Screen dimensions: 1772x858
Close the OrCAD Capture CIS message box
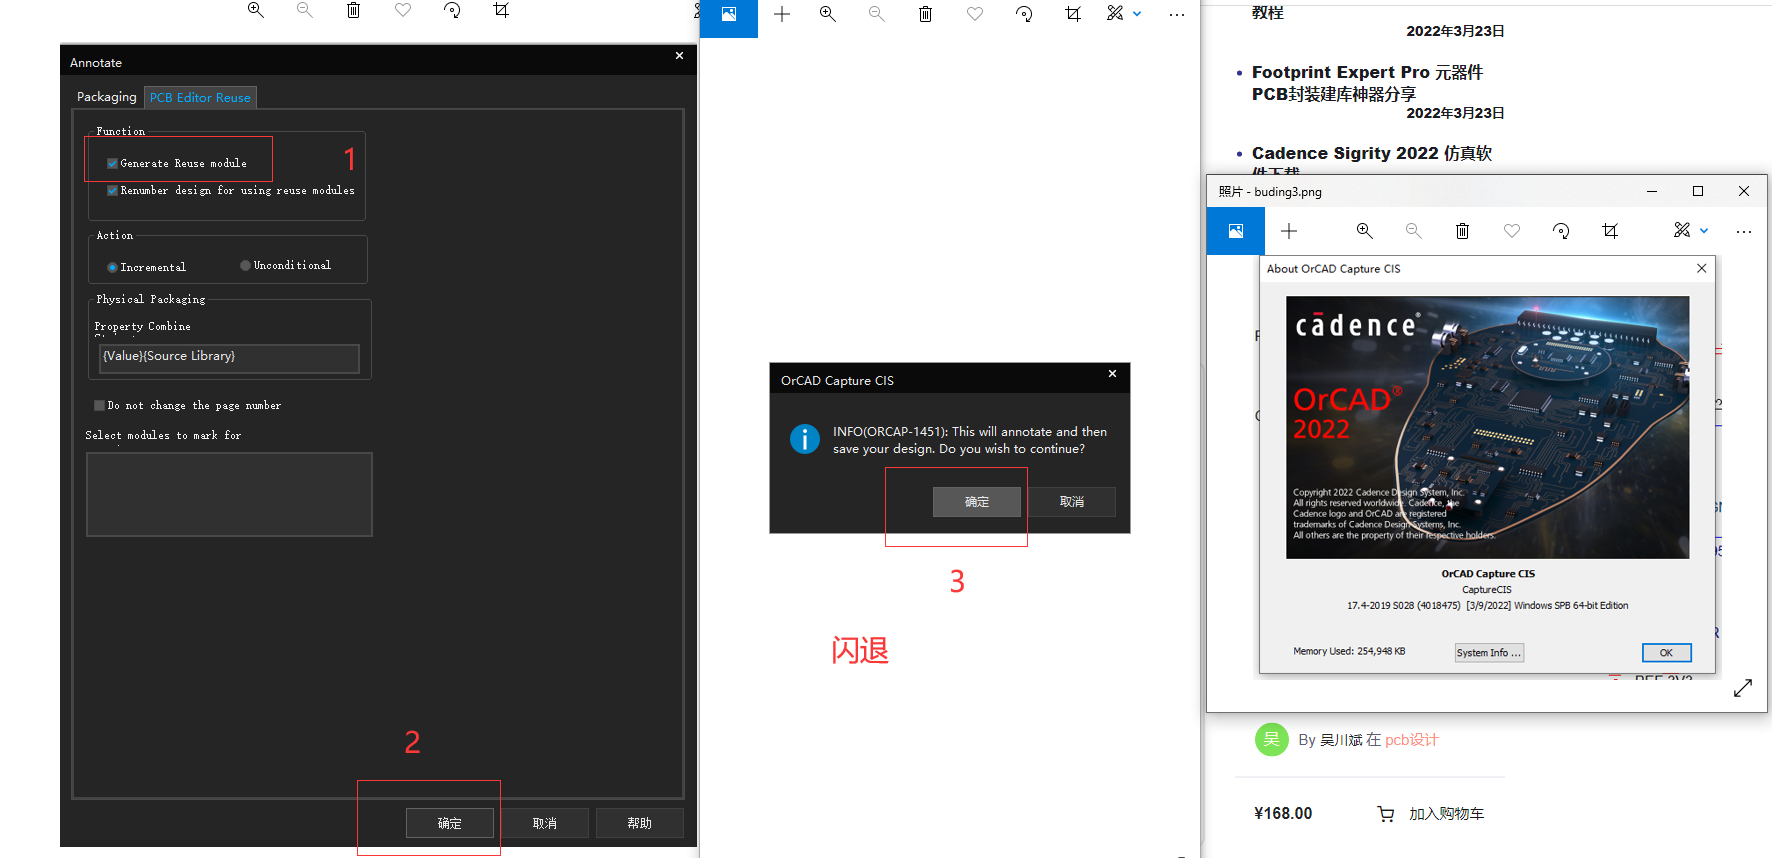(1112, 374)
